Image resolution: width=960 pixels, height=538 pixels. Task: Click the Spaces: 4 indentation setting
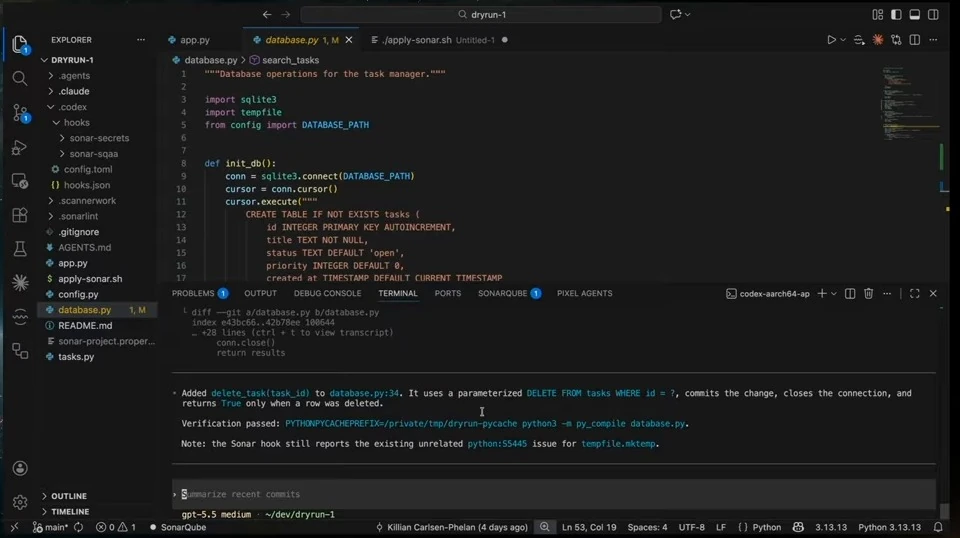tap(647, 527)
